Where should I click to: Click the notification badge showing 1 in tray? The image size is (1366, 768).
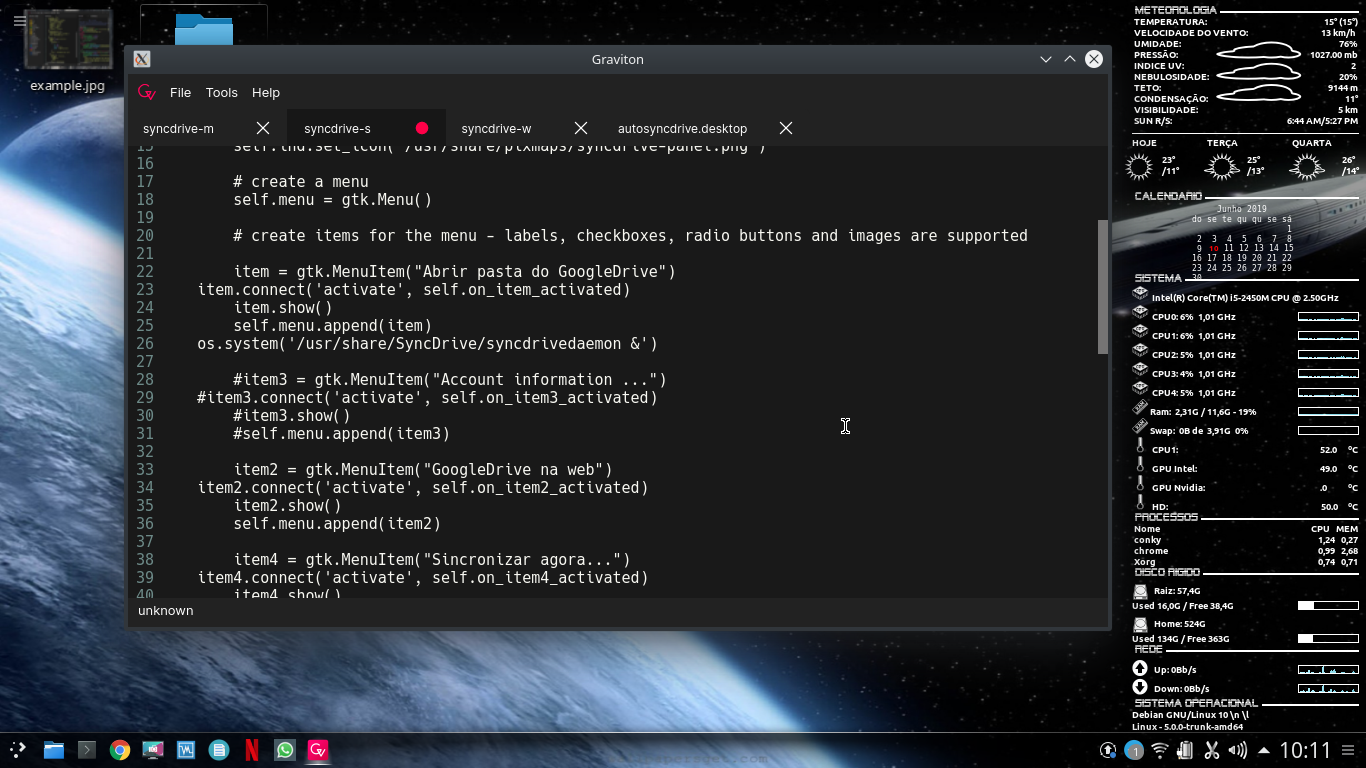pos(1133,750)
